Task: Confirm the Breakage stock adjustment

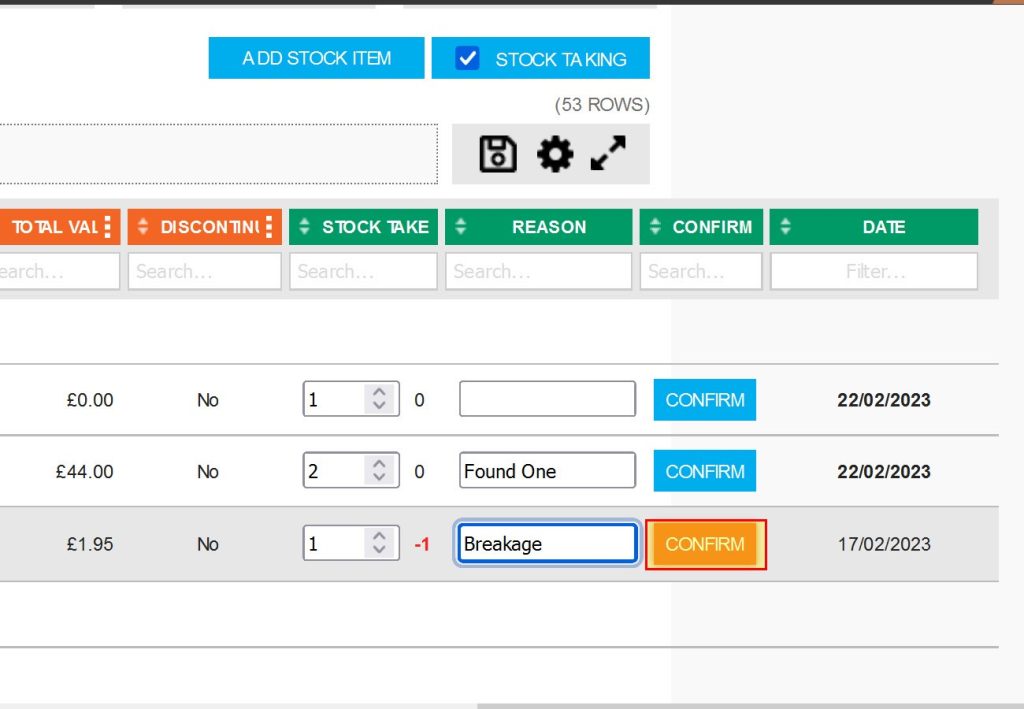Action: point(705,544)
